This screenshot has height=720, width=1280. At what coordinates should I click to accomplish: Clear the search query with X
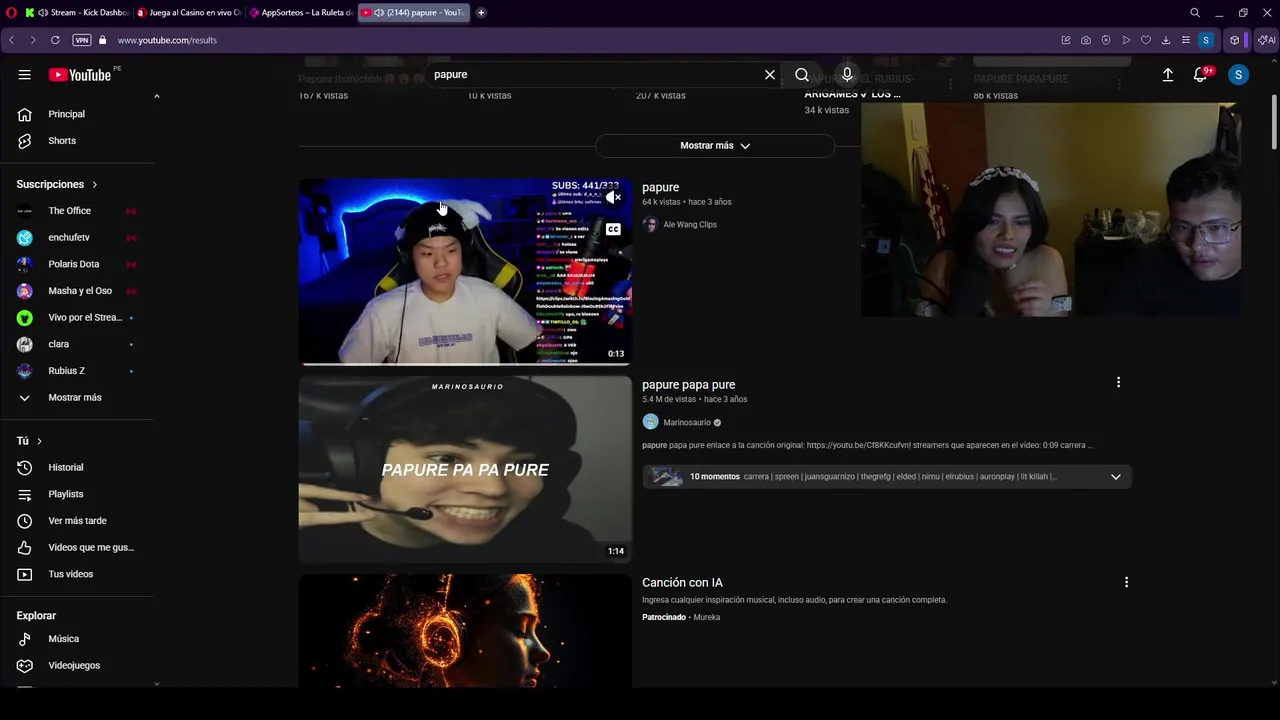[770, 74]
